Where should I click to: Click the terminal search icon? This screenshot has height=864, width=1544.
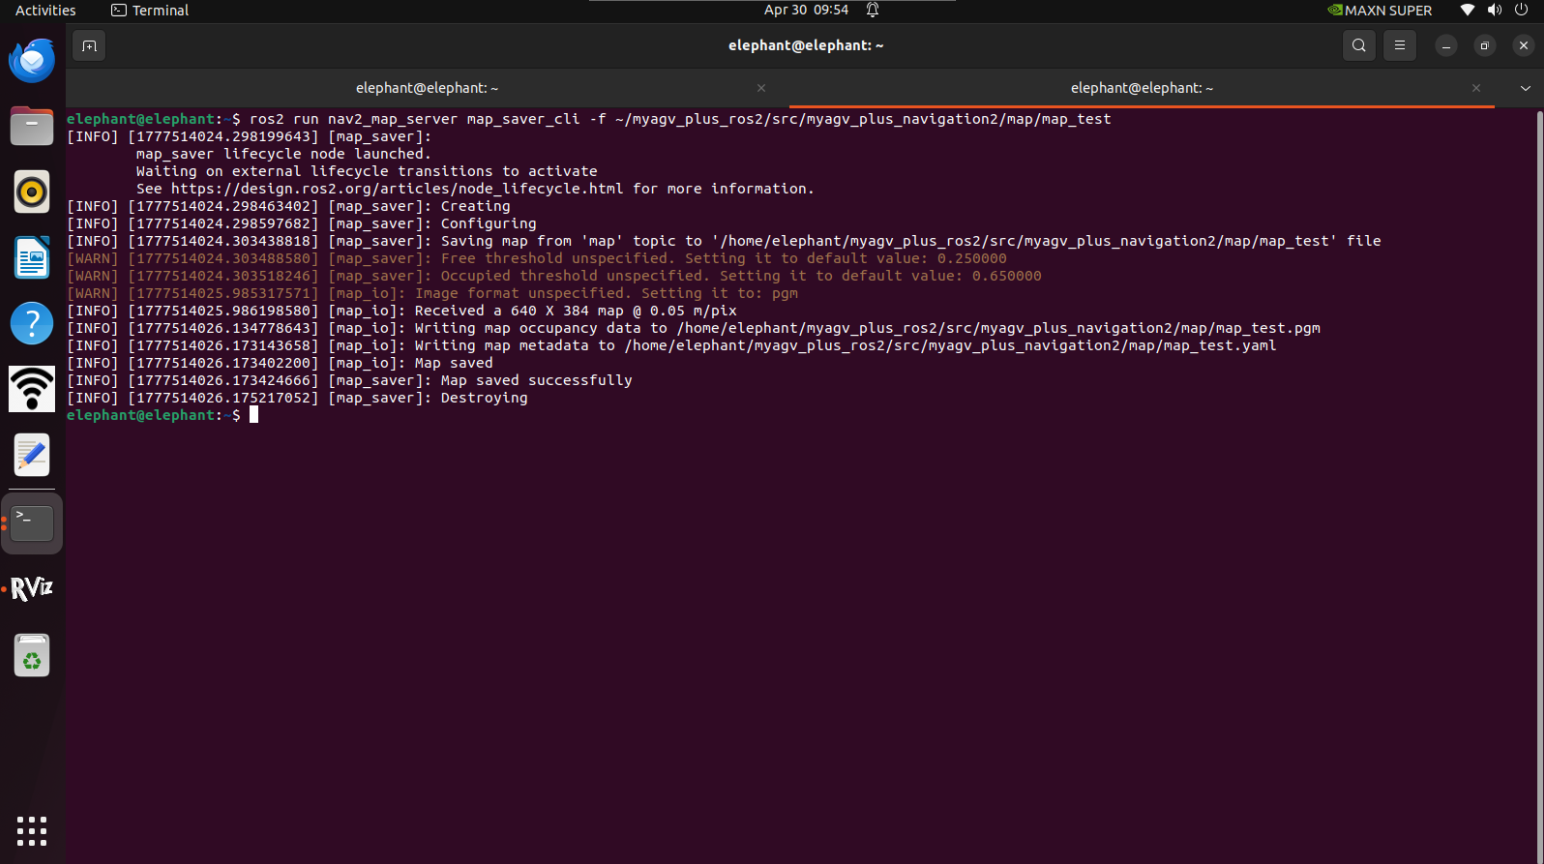click(x=1358, y=45)
